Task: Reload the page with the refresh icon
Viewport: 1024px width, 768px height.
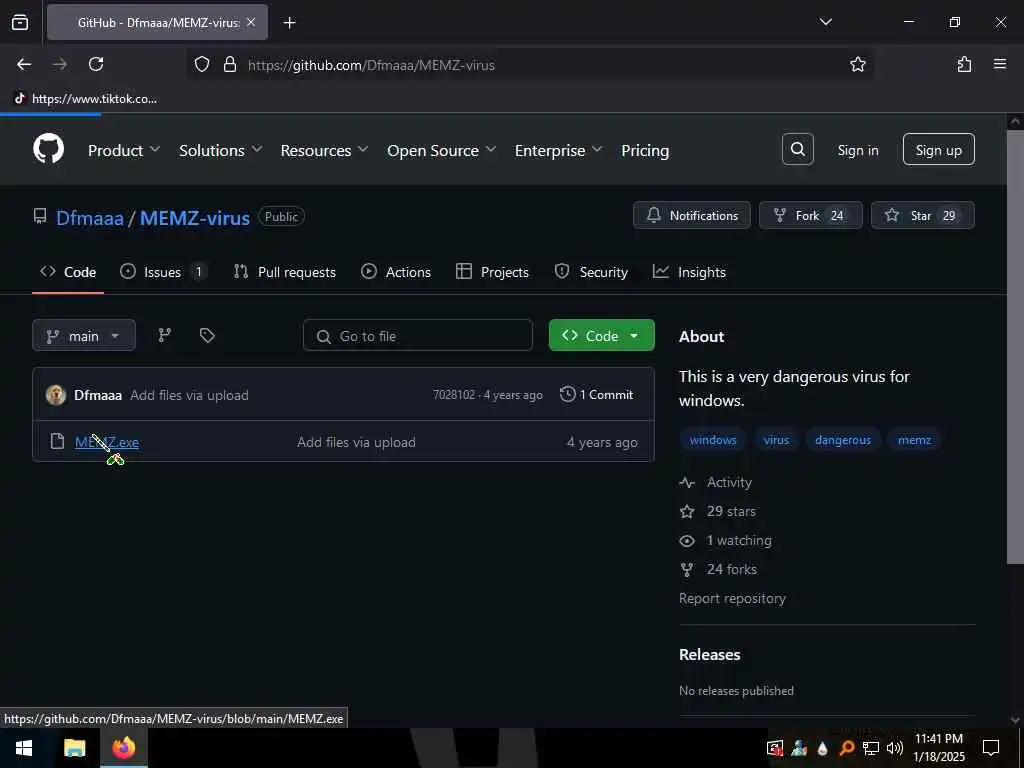Action: [96, 64]
